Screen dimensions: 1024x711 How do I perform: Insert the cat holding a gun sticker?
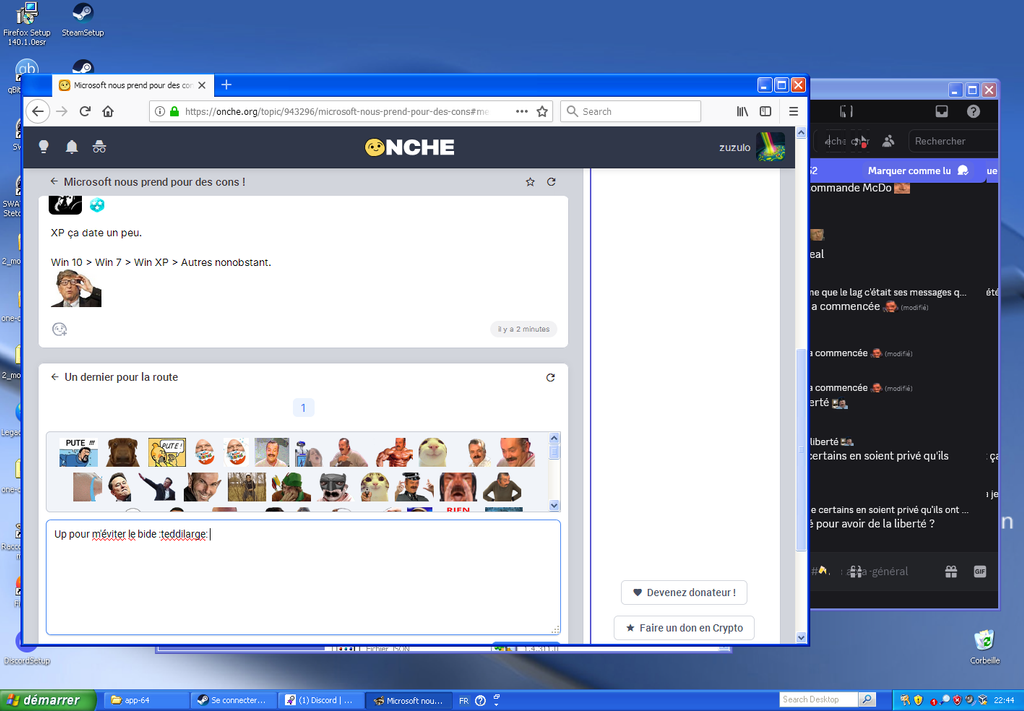[x=375, y=487]
